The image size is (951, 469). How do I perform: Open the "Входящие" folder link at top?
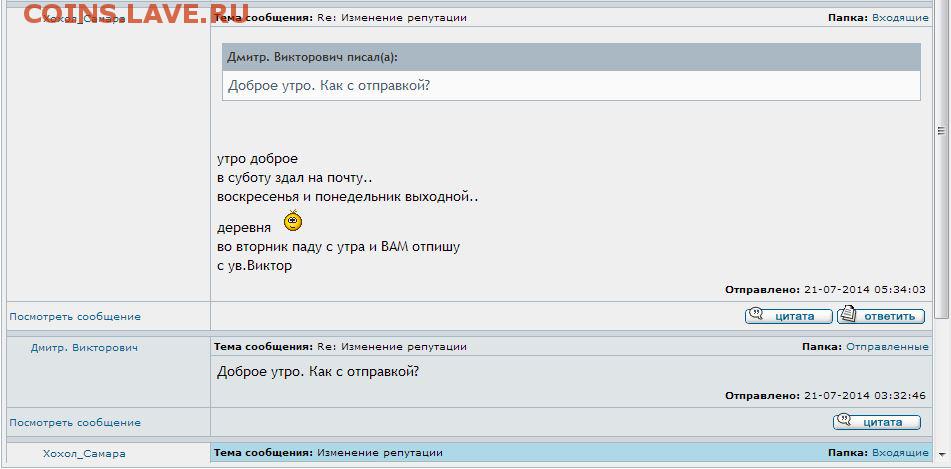(x=900, y=18)
